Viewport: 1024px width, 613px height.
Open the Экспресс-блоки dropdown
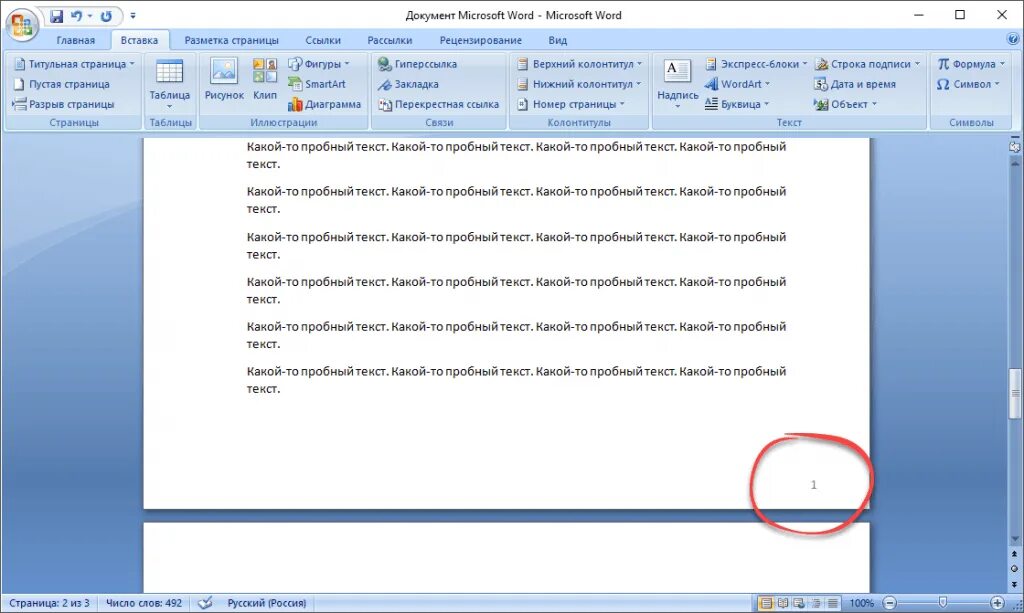(x=756, y=64)
